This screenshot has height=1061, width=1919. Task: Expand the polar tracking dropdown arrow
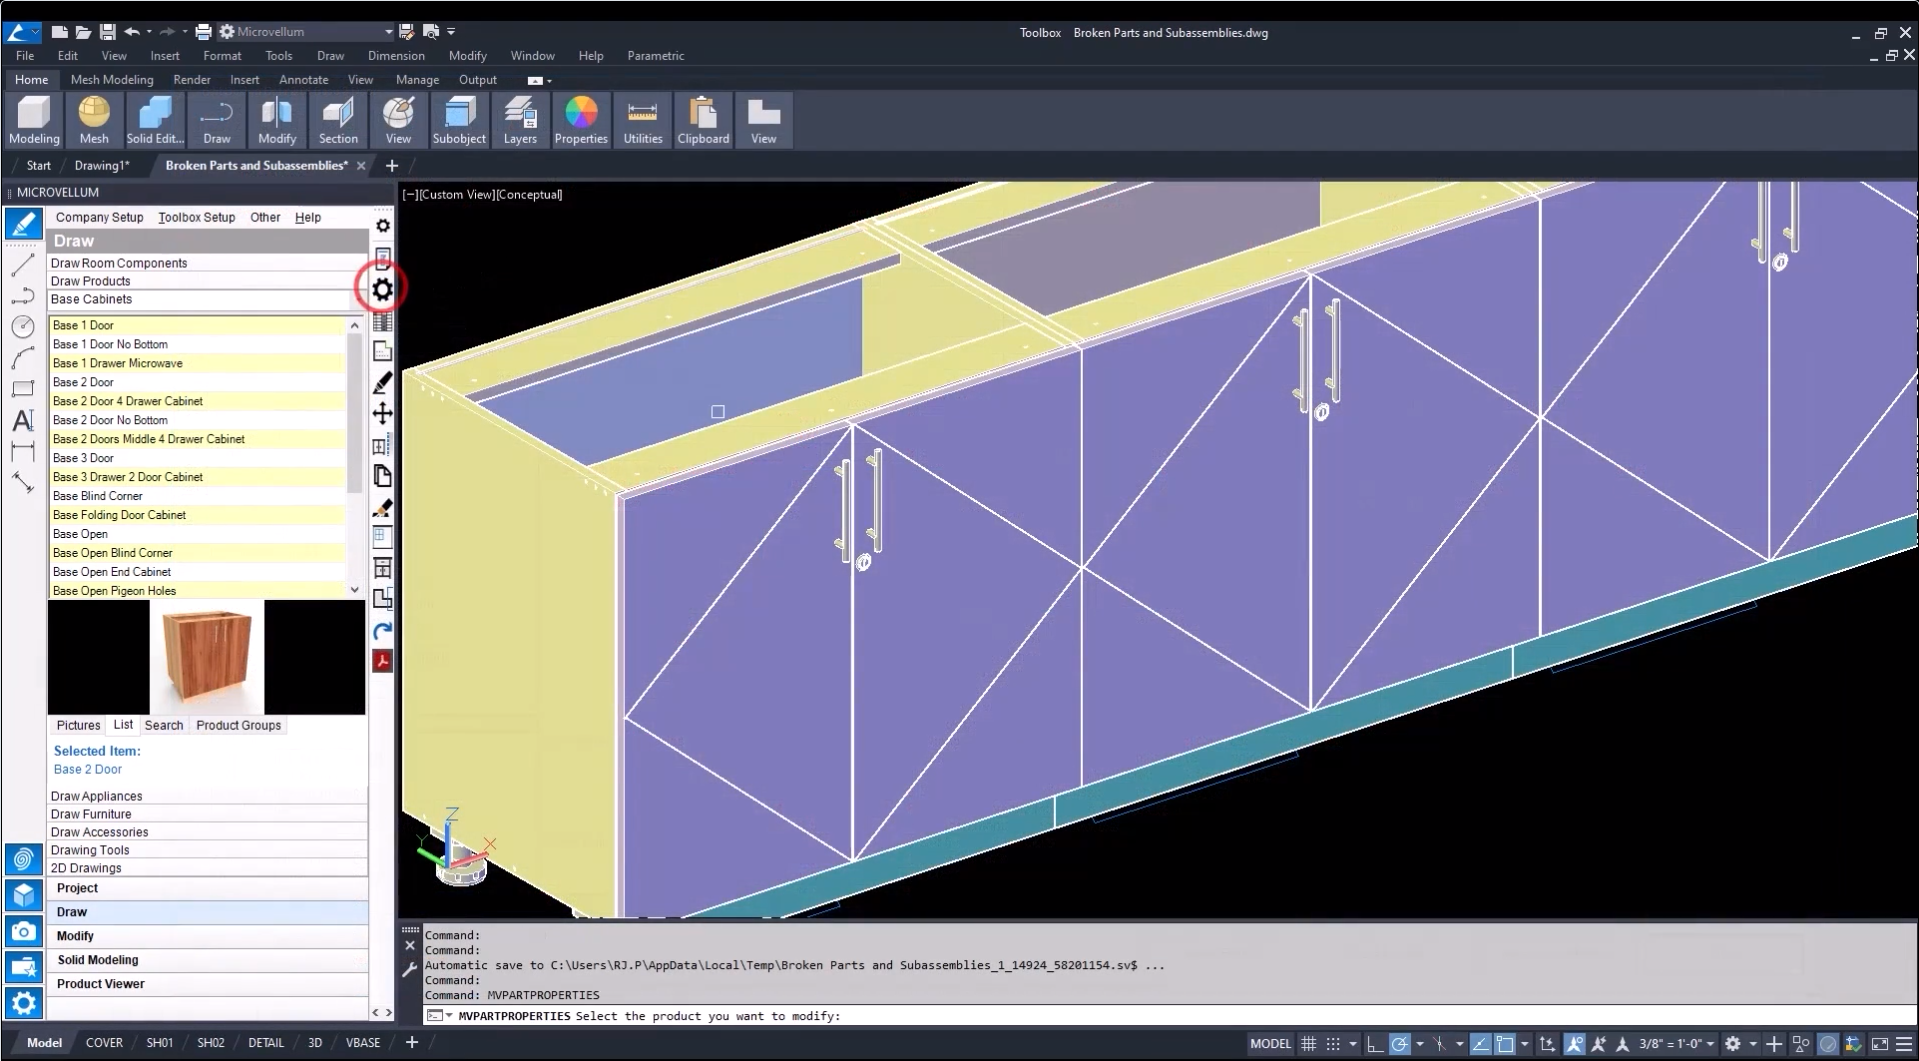pyautogui.click(x=1420, y=1043)
